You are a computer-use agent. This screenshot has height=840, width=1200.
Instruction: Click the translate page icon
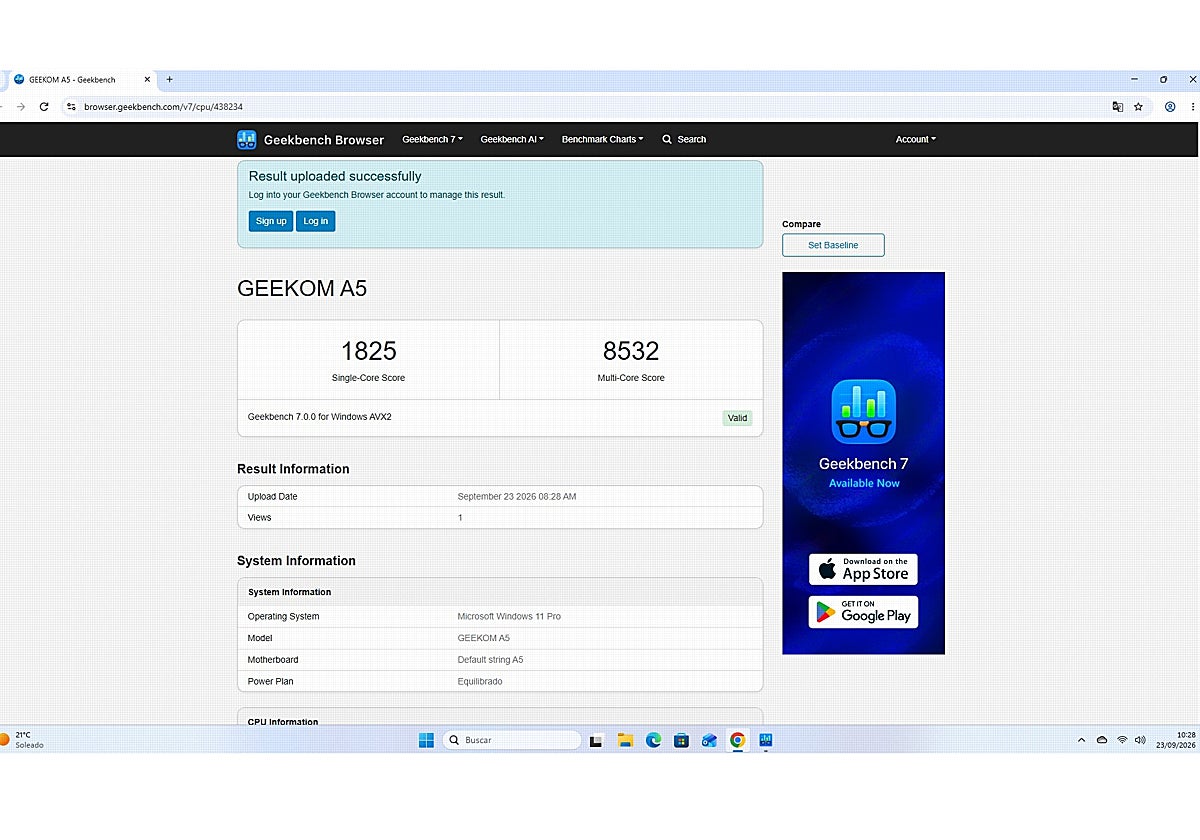point(1118,107)
